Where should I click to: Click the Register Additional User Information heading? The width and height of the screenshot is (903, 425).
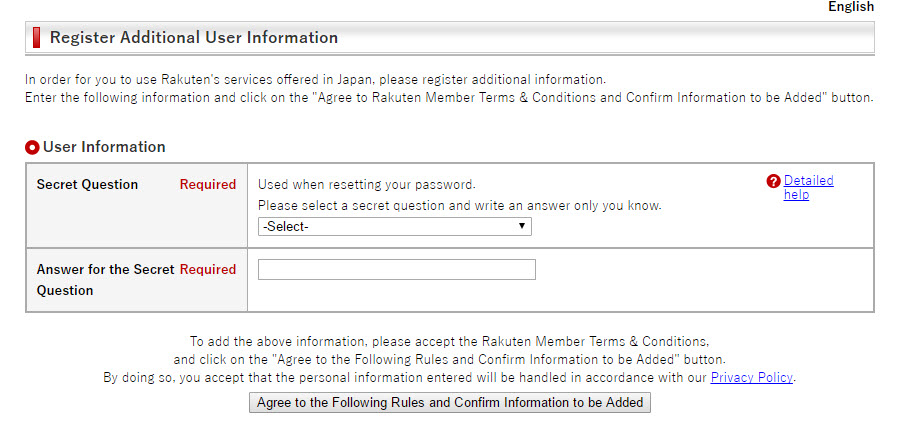[194, 37]
